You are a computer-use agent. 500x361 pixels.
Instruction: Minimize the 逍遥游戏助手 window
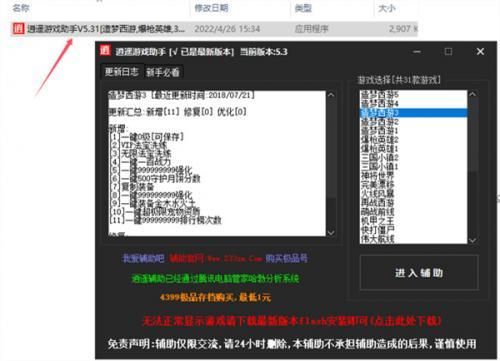417,51
